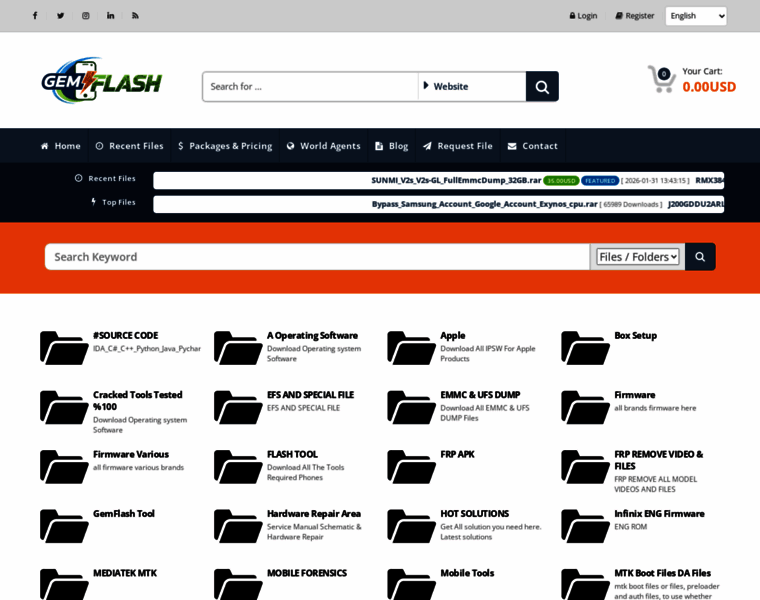Open the GemFlash Tool folder icon
The width and height of the screenshot is (760, 600).
pos(64,526)
